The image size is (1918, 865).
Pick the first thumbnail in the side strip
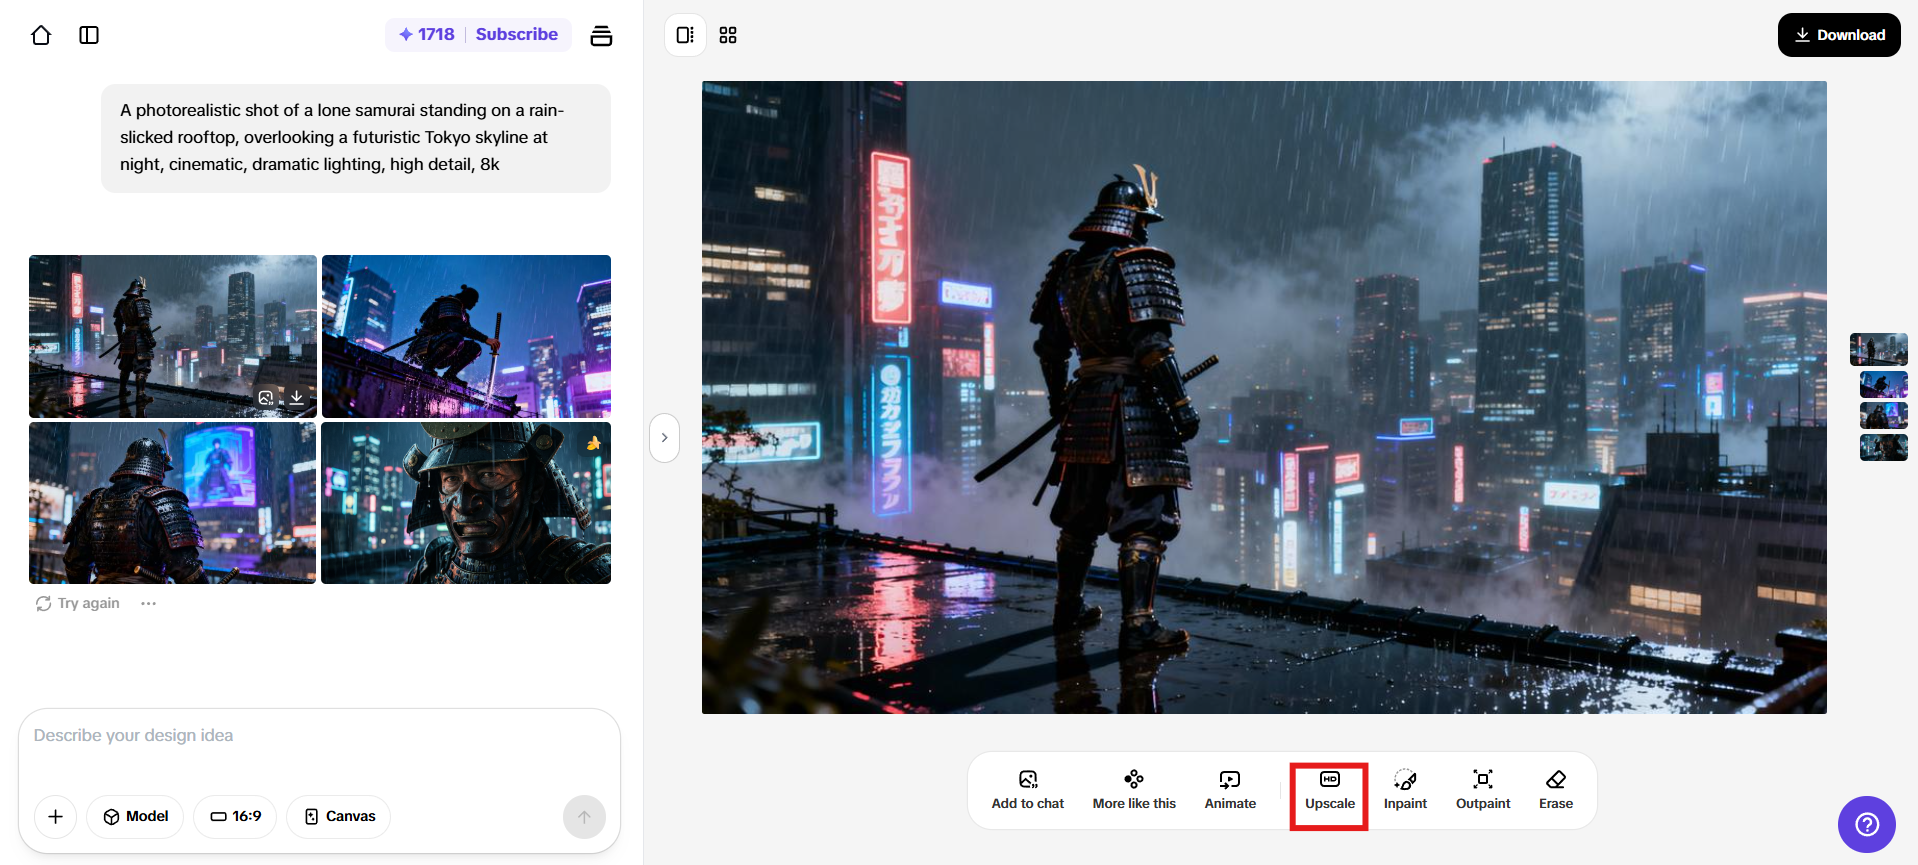(x=1879, y=350)
